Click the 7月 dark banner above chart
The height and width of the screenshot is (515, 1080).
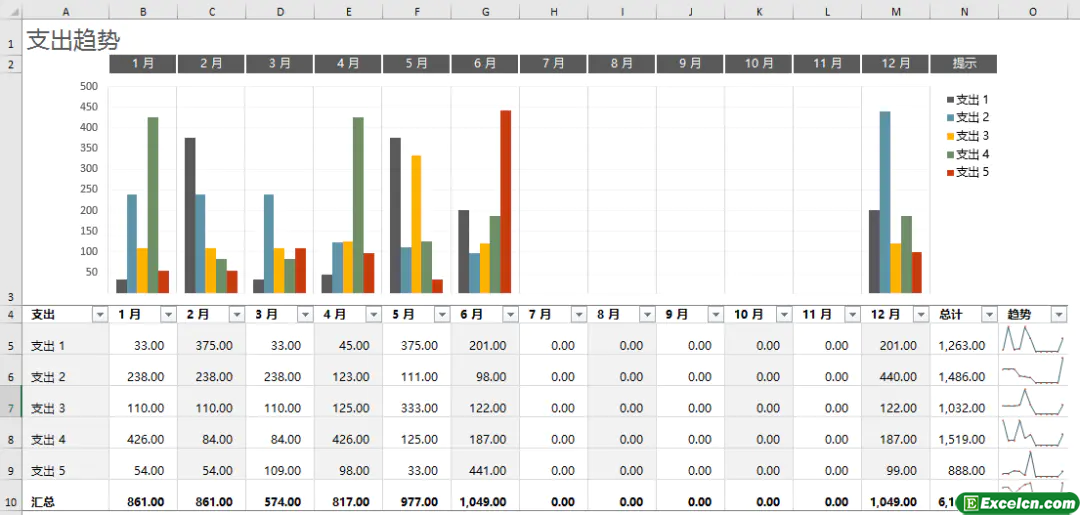(553, 63)
